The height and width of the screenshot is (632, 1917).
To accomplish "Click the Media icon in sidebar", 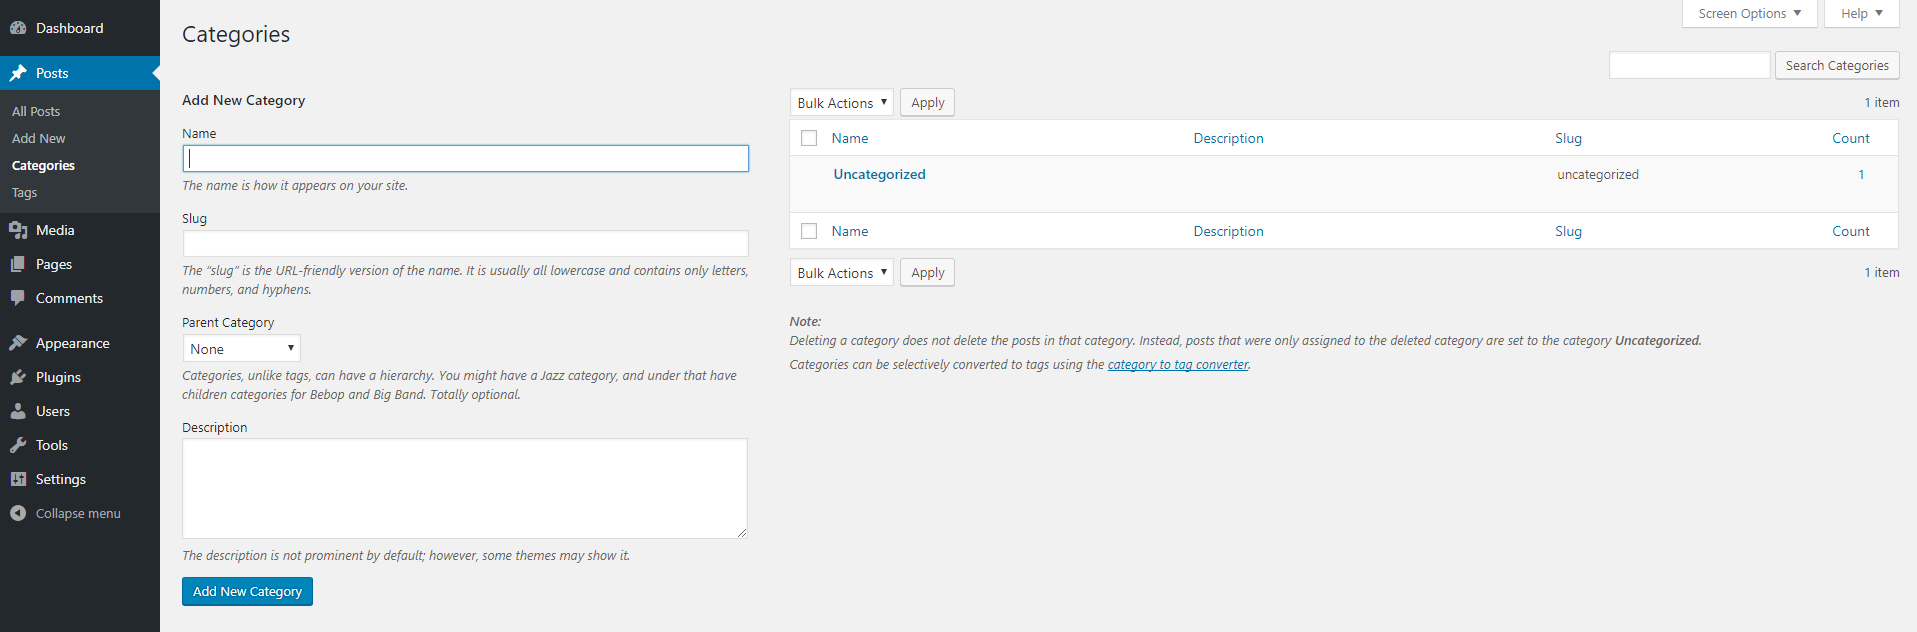I will pos(18,230).
